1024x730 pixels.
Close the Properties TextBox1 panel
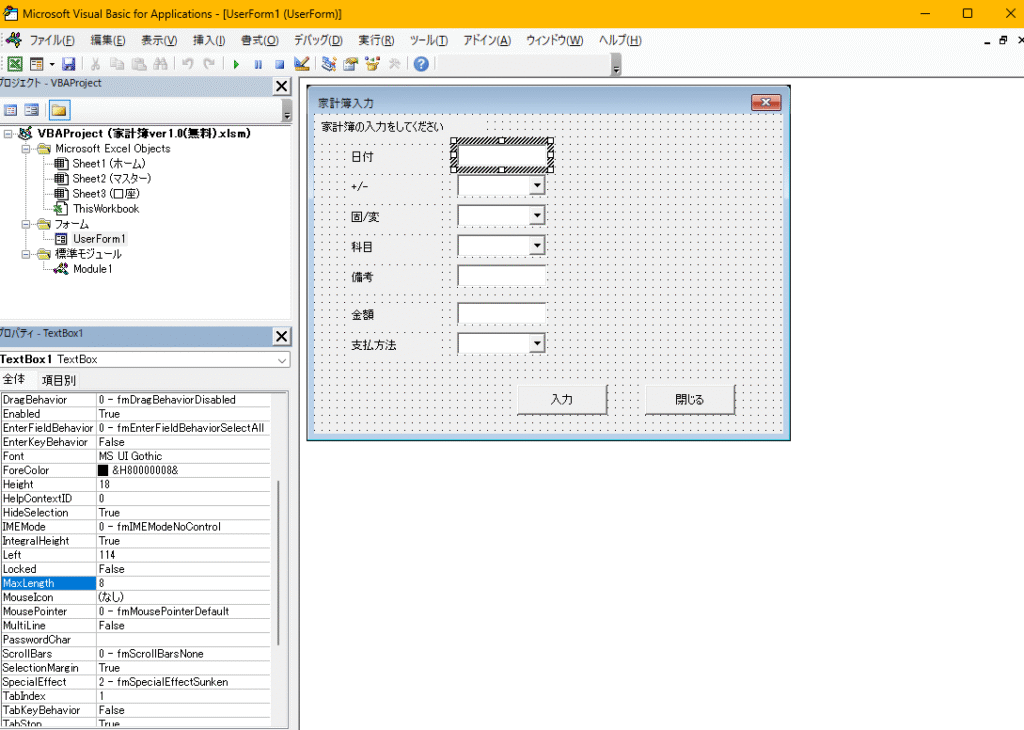pos(281,336)
